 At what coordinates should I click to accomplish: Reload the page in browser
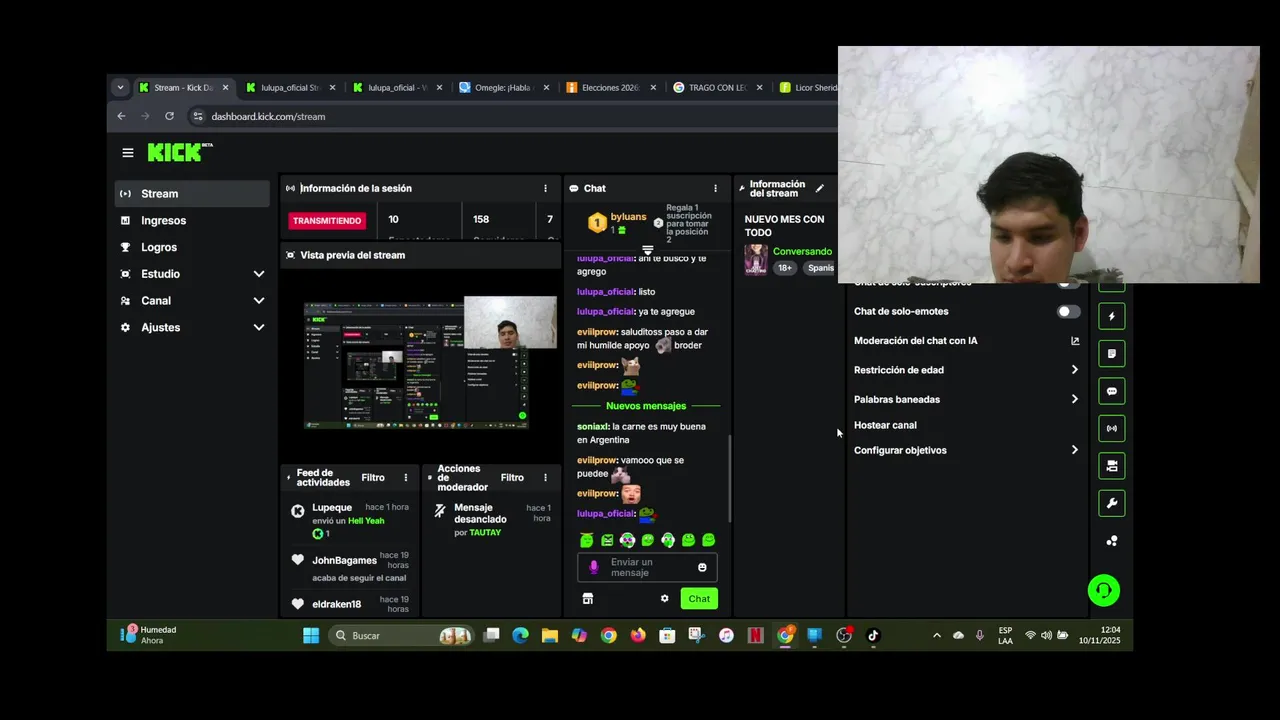pos(169,116)
